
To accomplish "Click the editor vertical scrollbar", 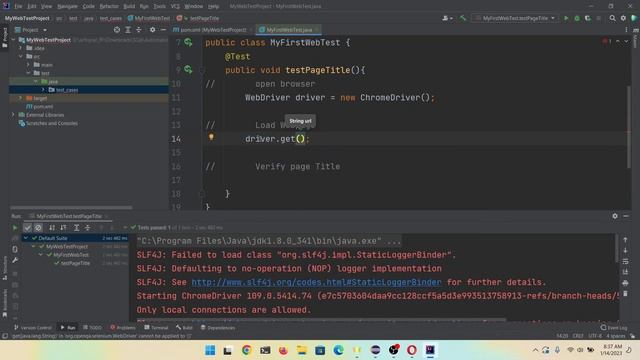I will (629, 127).
